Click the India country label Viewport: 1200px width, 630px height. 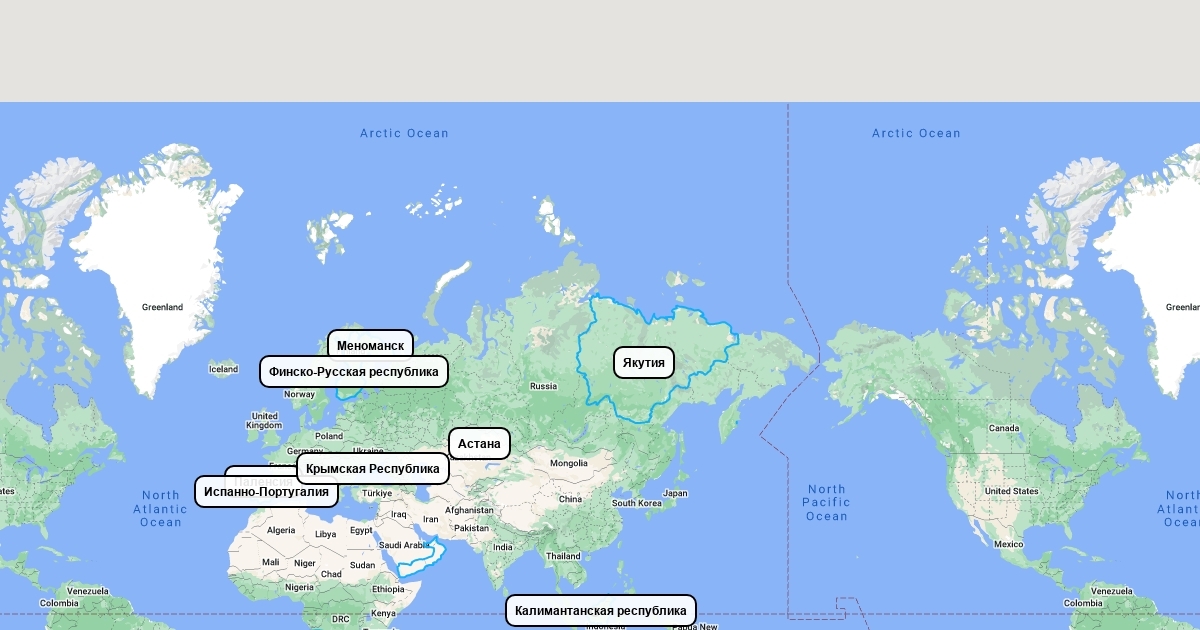point(502,547)
